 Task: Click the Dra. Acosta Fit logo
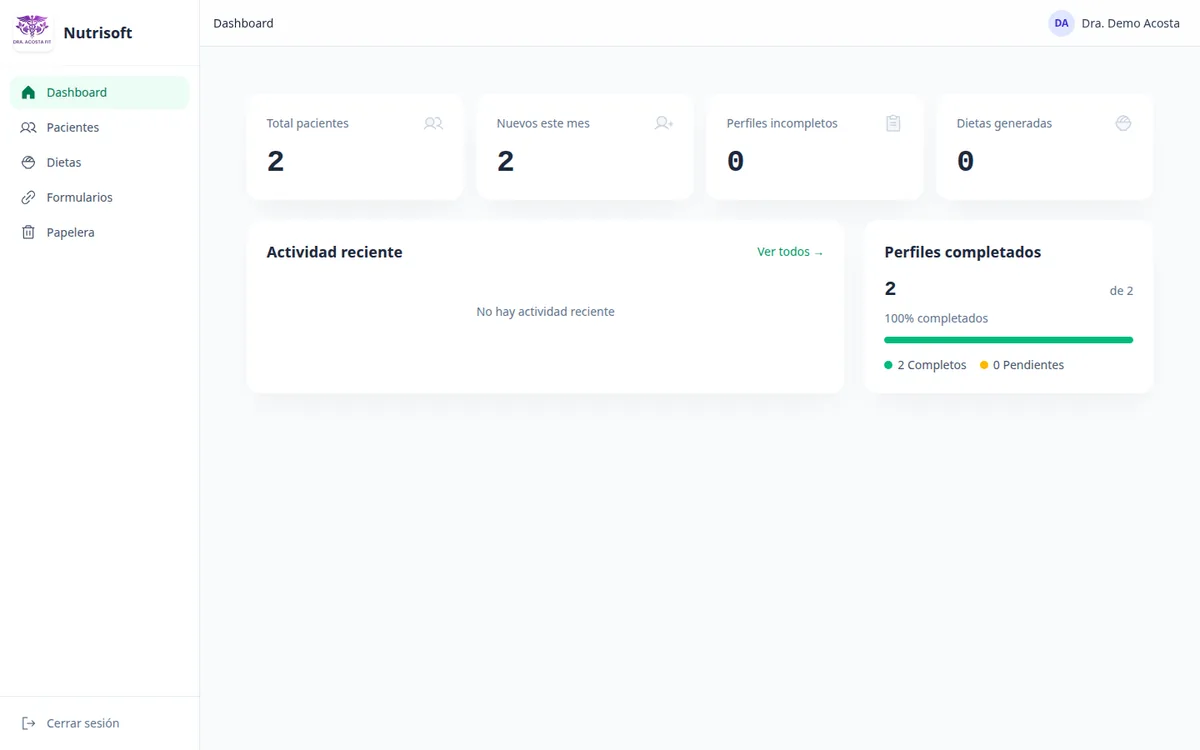pos(32,31)
